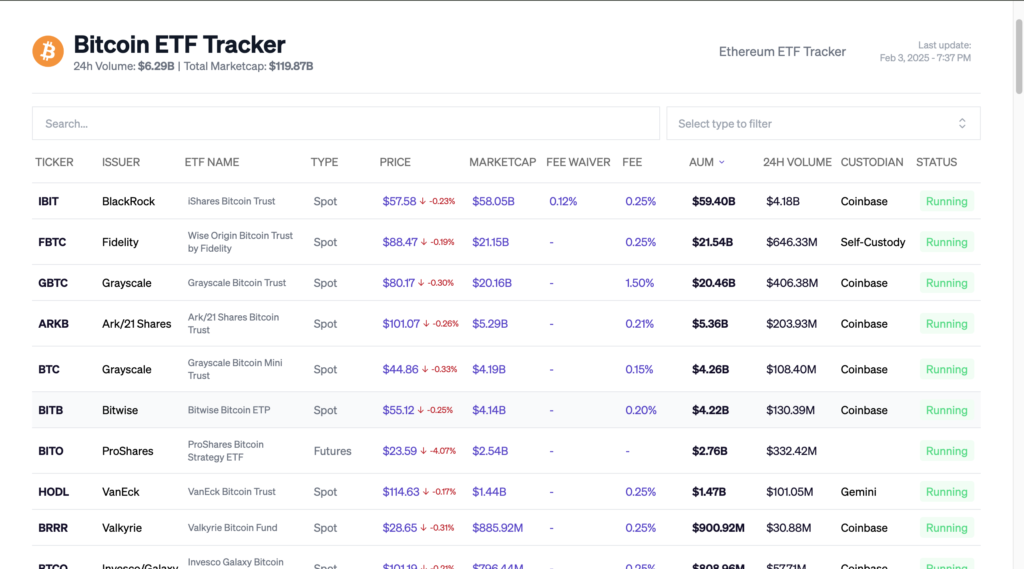Click the orange Bitcoin logo icon
Viewport: 1024px width, 569px height.
tap(48, 51)
